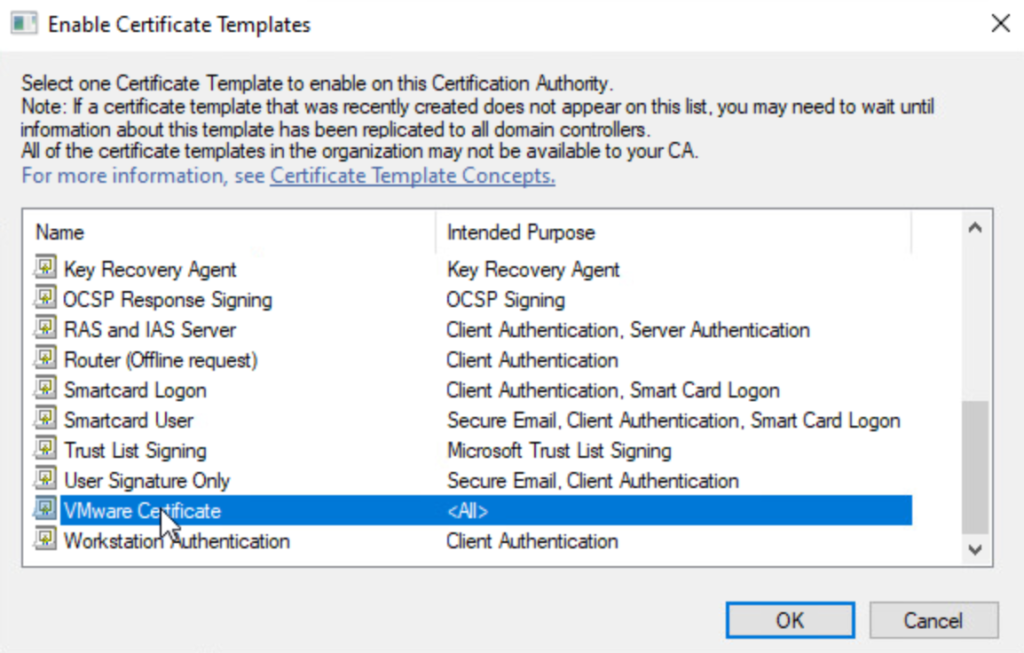The width and height of the screenshot is (1024, 653).
Task: Close the Enable Certificate Templates window
Action: (999, 24)
